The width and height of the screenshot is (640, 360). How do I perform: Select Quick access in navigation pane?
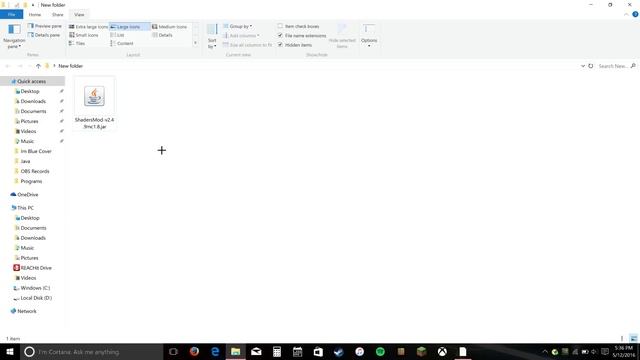coord(32,81)
